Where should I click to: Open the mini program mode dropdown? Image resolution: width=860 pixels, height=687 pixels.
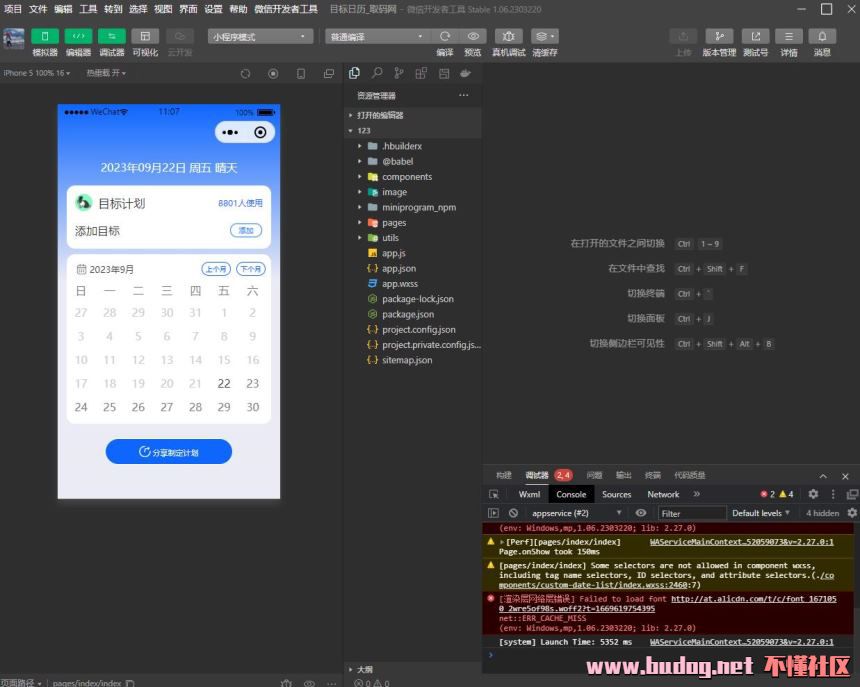click(261, 37)
